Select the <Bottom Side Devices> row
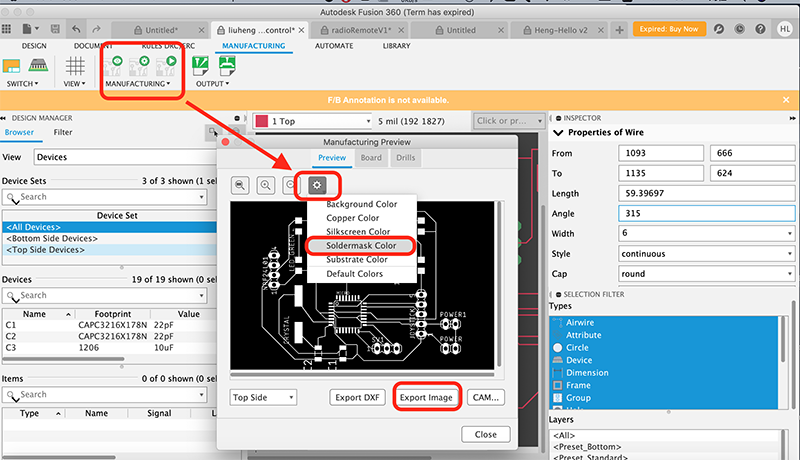This screenshot has width=800, height=460. pyautogui.click(x=109, y=238)
